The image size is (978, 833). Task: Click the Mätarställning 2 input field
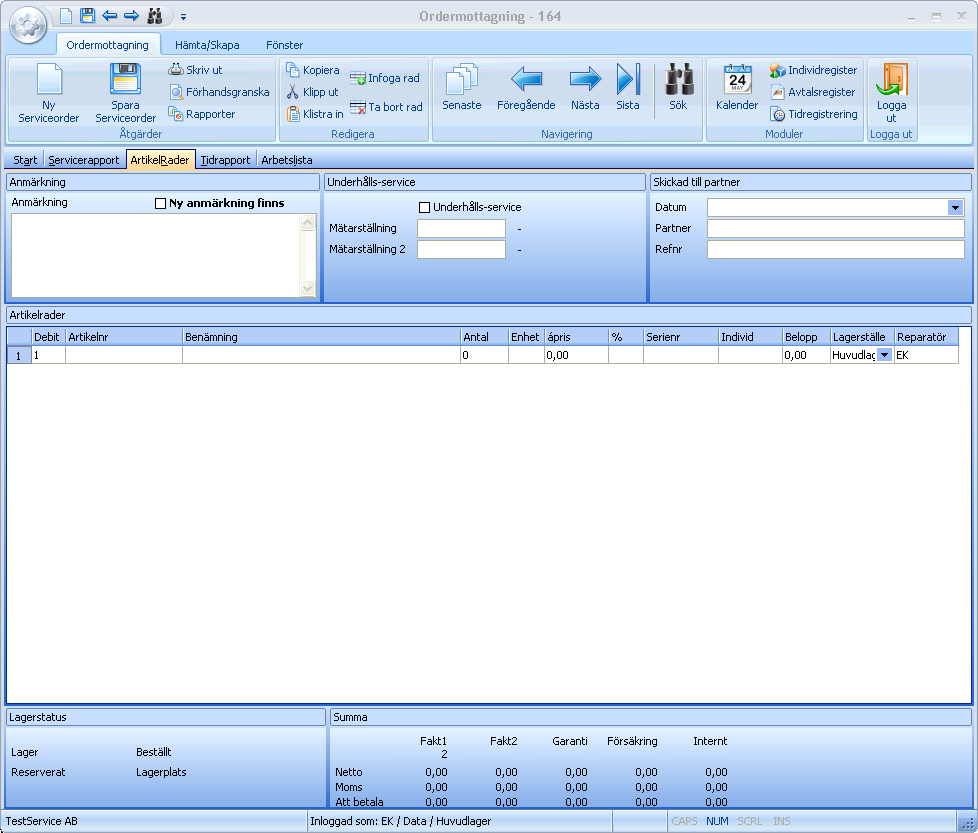[x=461, y=249]
